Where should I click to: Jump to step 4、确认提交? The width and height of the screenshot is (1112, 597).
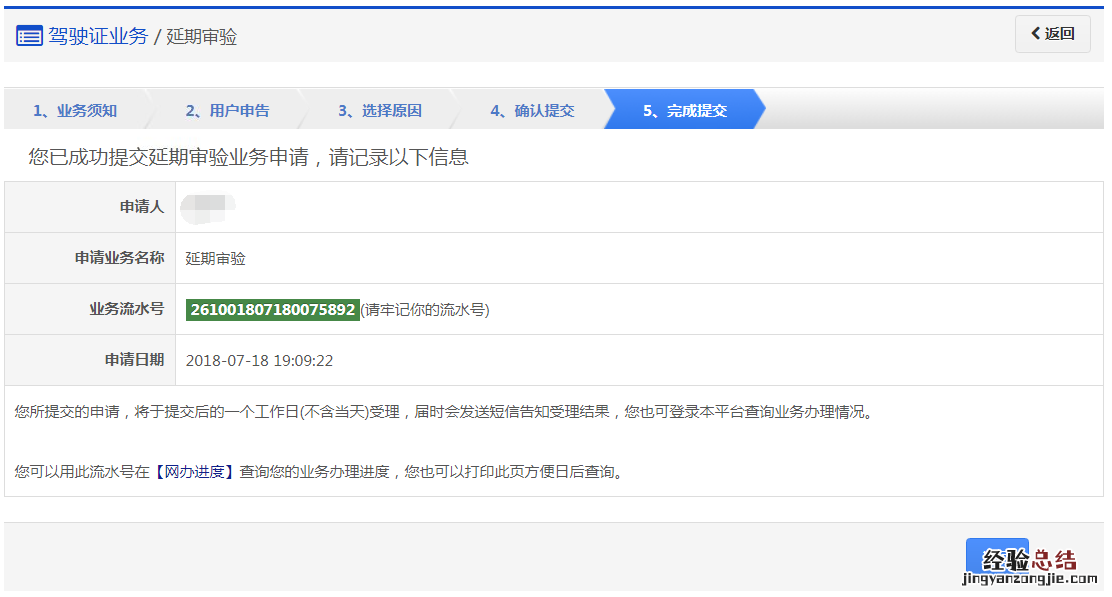(x=532, y=110)
